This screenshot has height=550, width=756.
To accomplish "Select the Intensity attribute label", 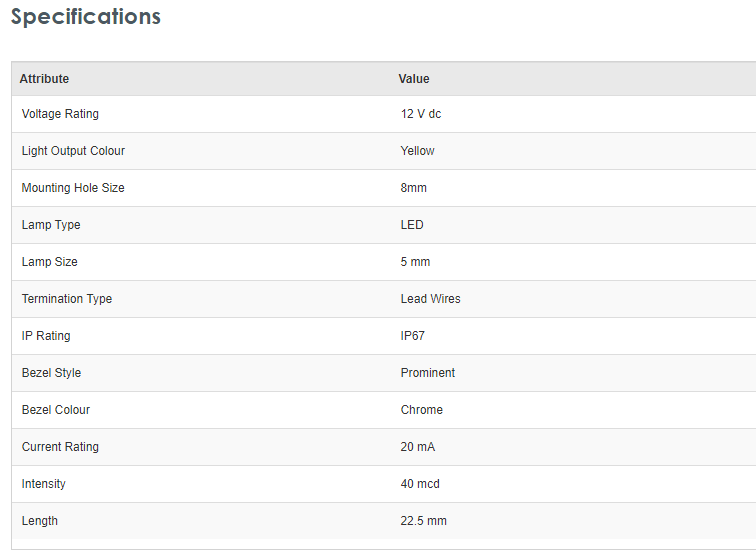I will 44,484.
